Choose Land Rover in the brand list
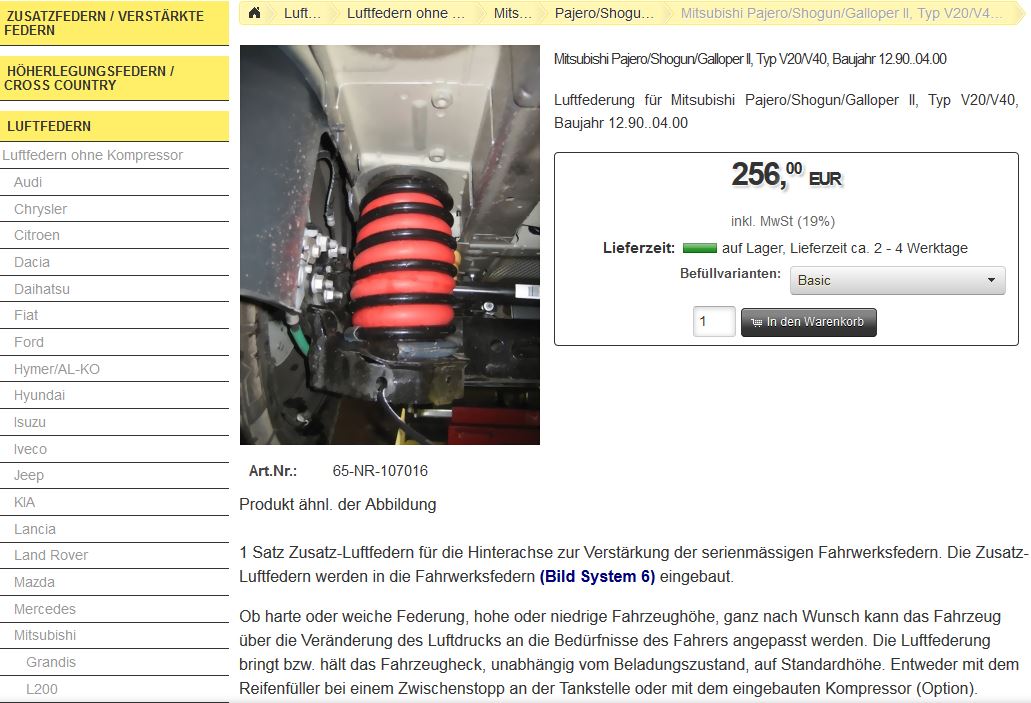Viewport: 1031px width, 703px height. (x=51, y=555)
